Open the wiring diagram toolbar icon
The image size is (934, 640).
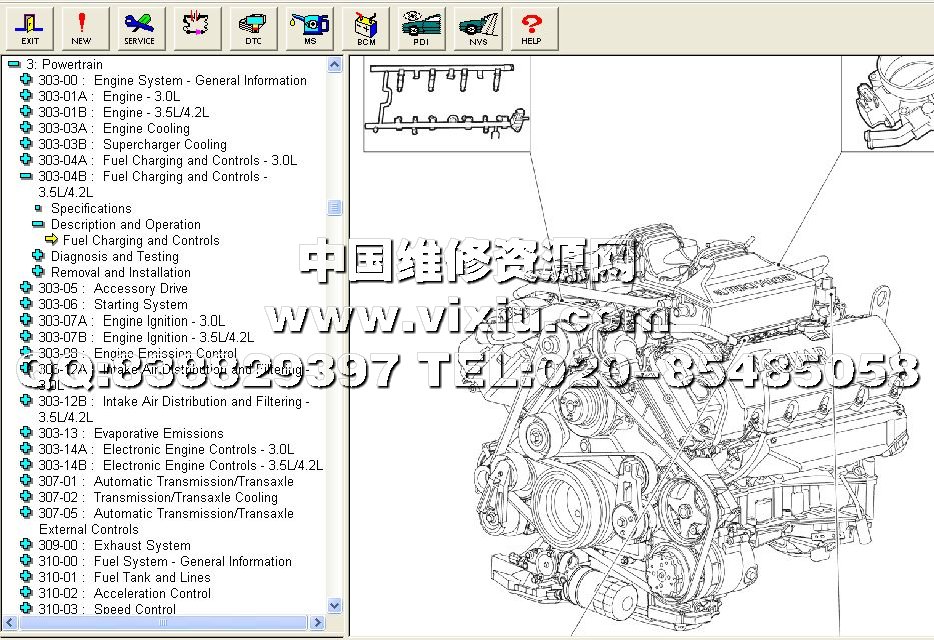tap(196, 27)
